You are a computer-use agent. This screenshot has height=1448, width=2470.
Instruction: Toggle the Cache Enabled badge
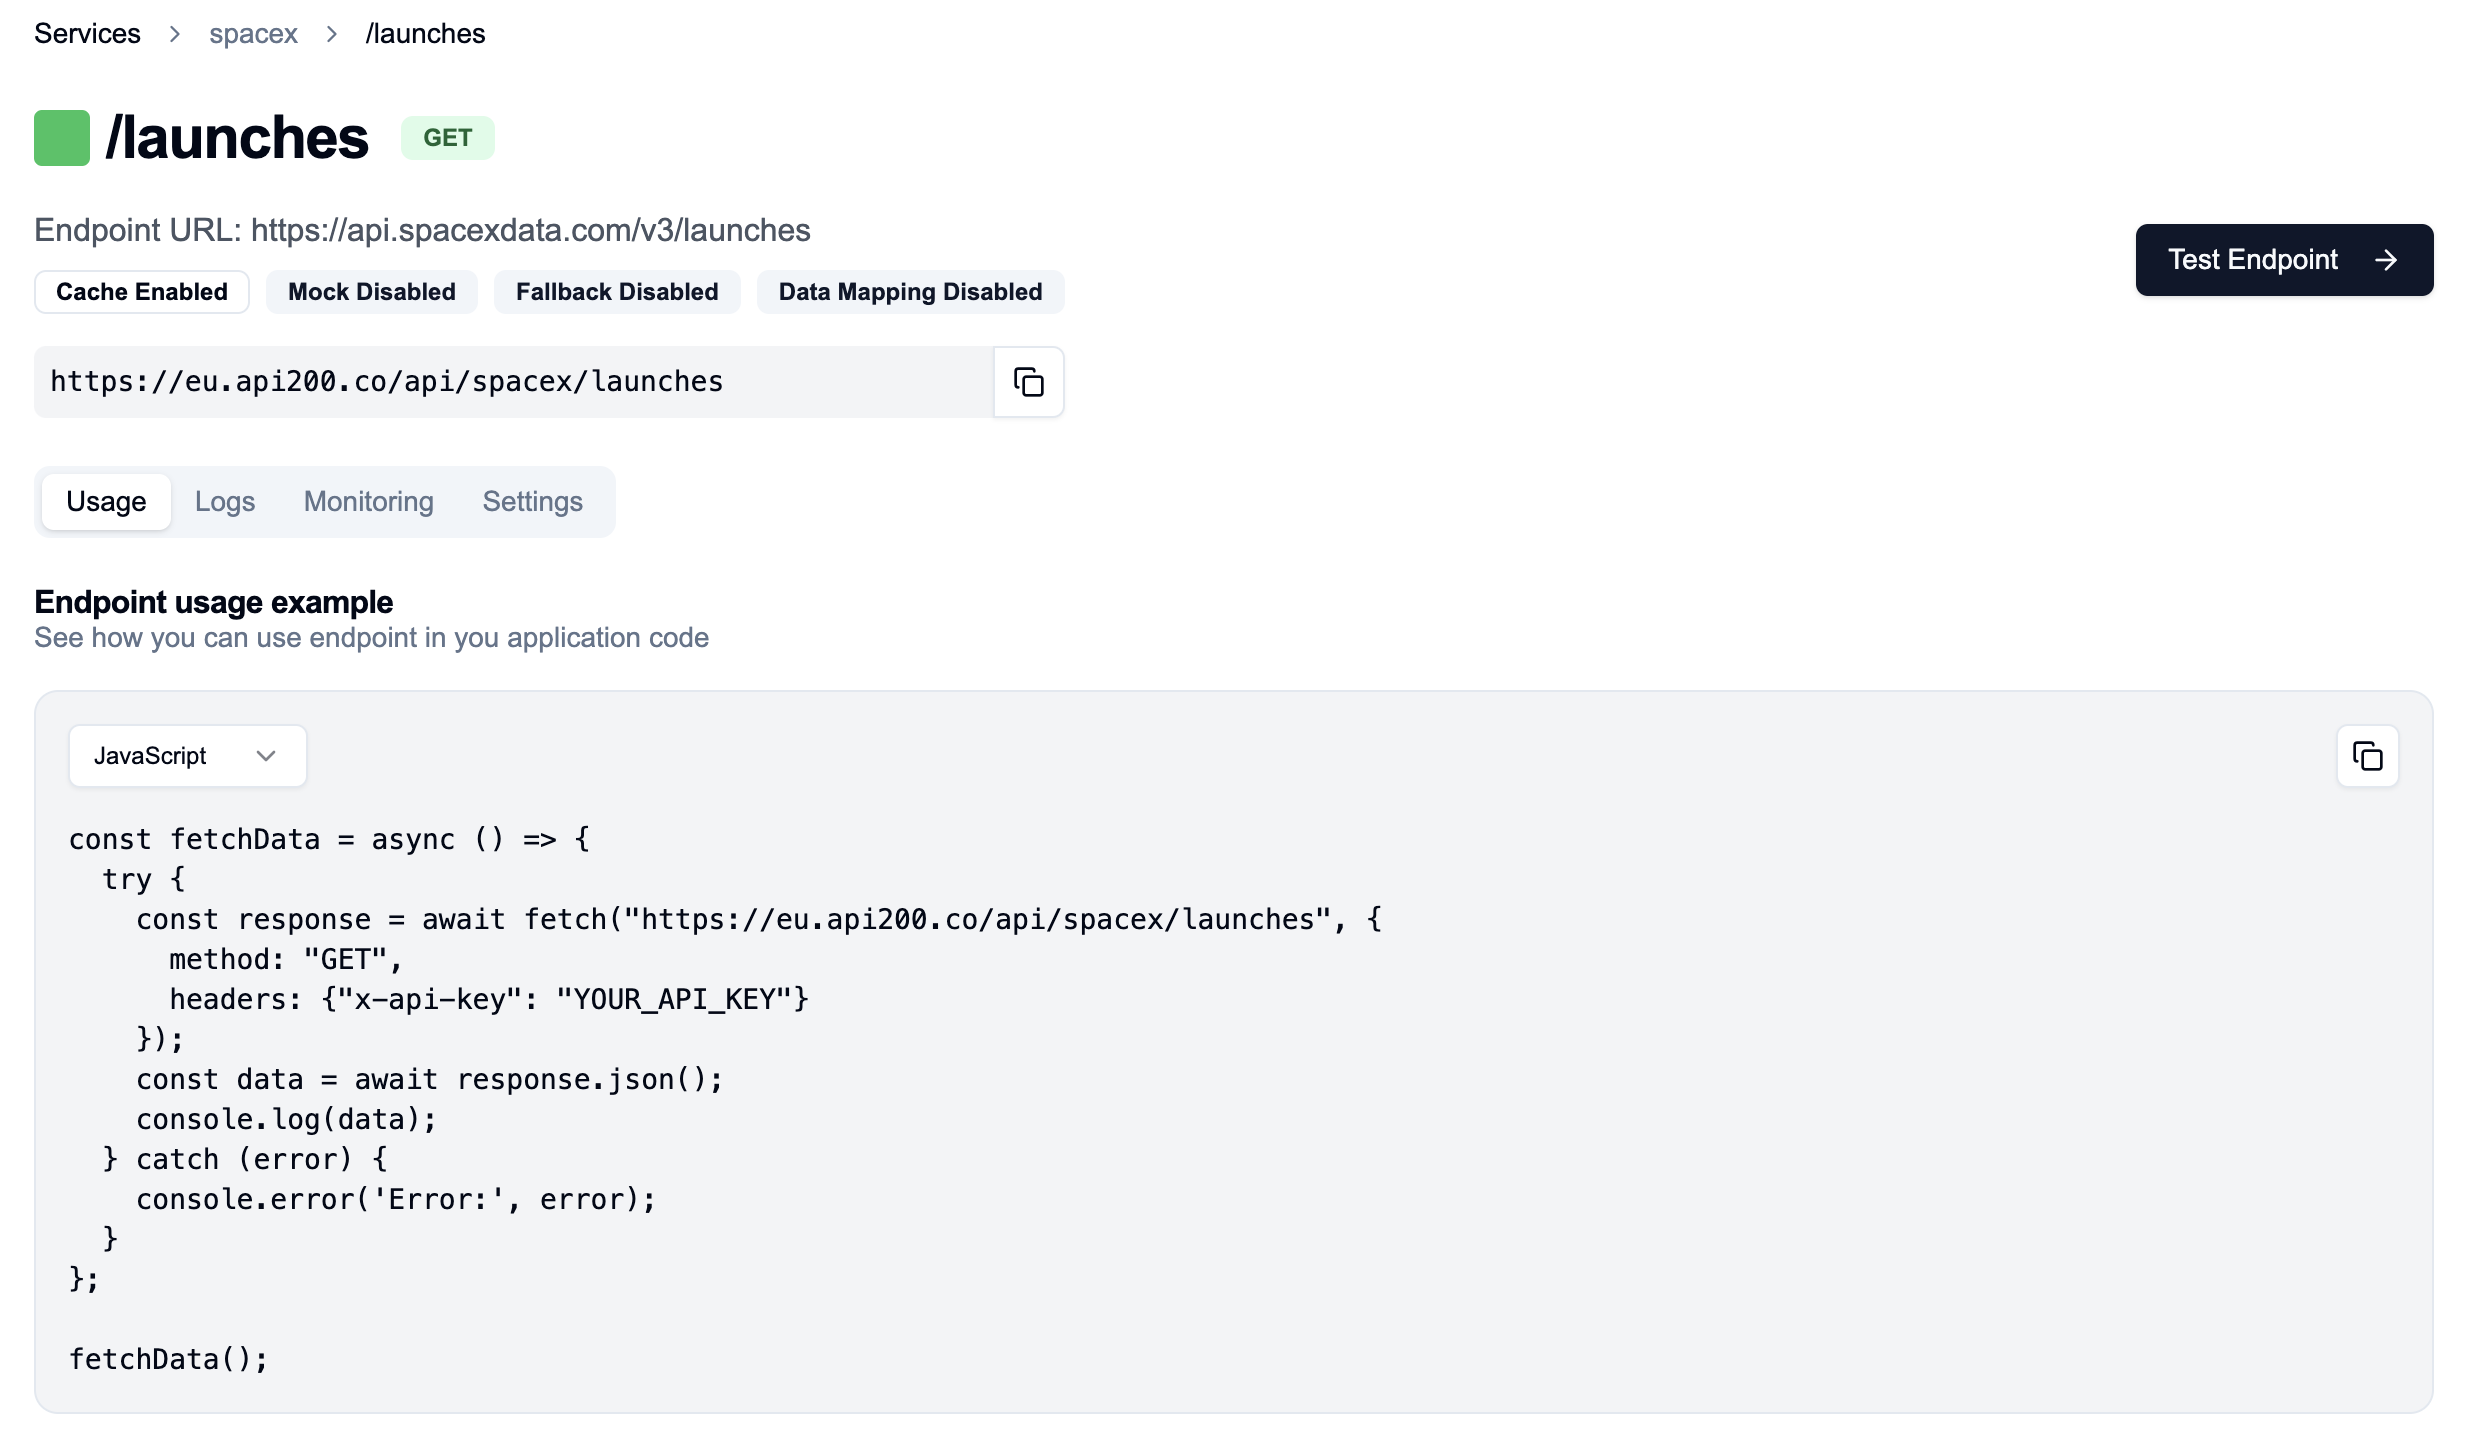[142, 292]
